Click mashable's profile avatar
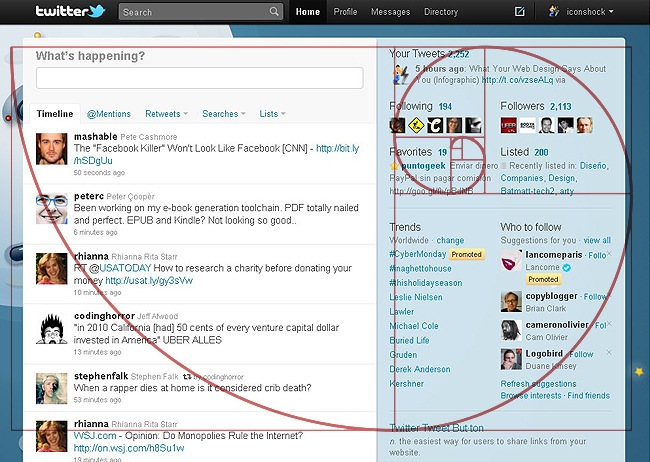The image size is (650, 462). click(52, 148)
